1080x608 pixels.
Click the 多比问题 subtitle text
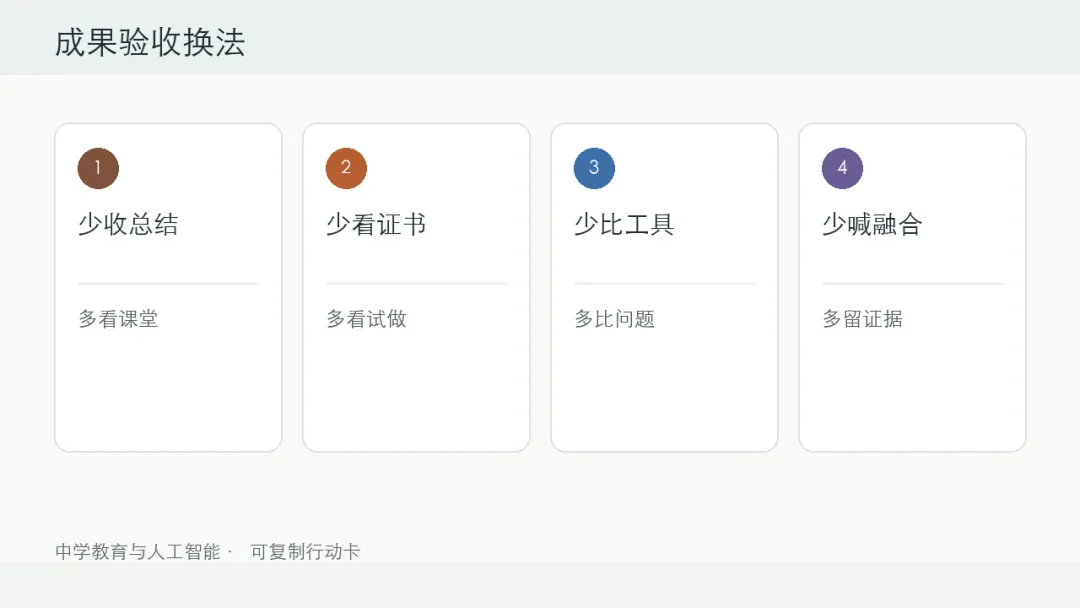[x=614, y=319]
